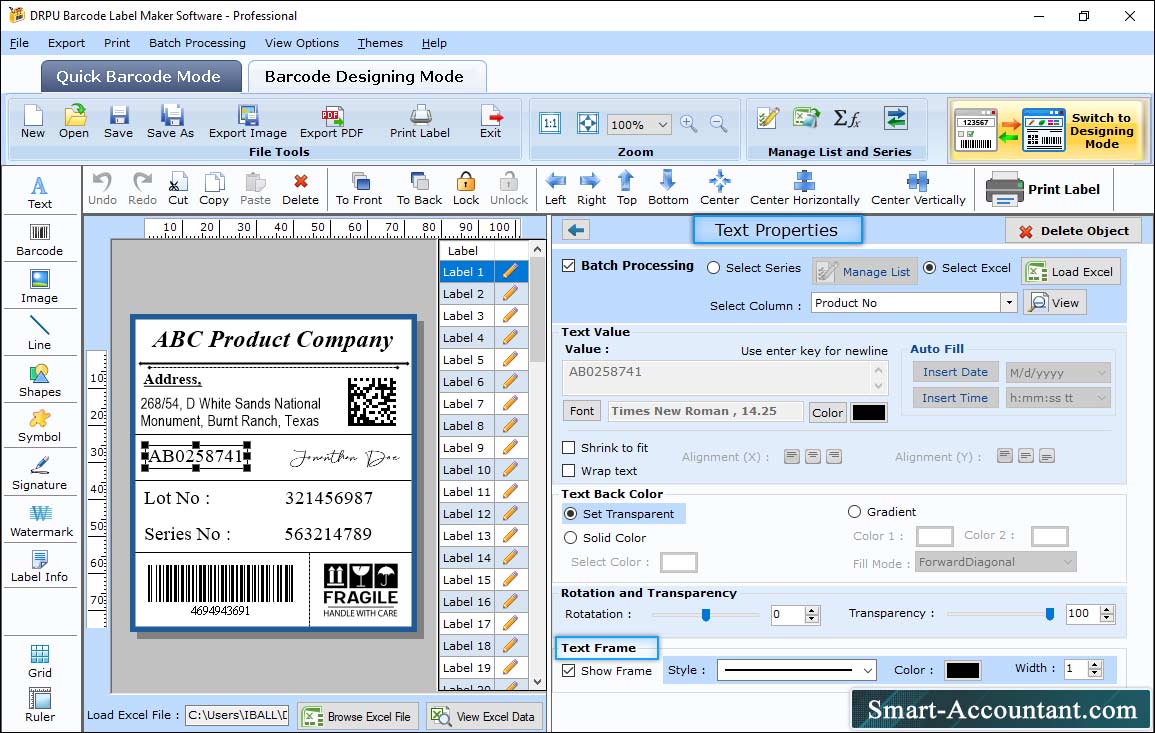Click the Save As icon
The height and width of the screenshot is (733, 1155).
[170, 122]
